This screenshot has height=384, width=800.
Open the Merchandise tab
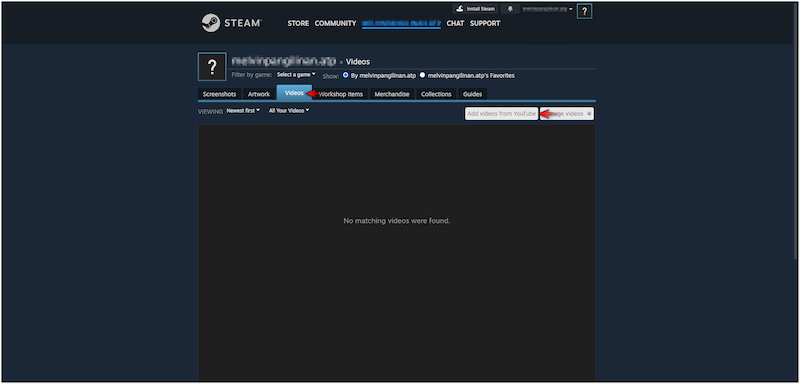392,94
